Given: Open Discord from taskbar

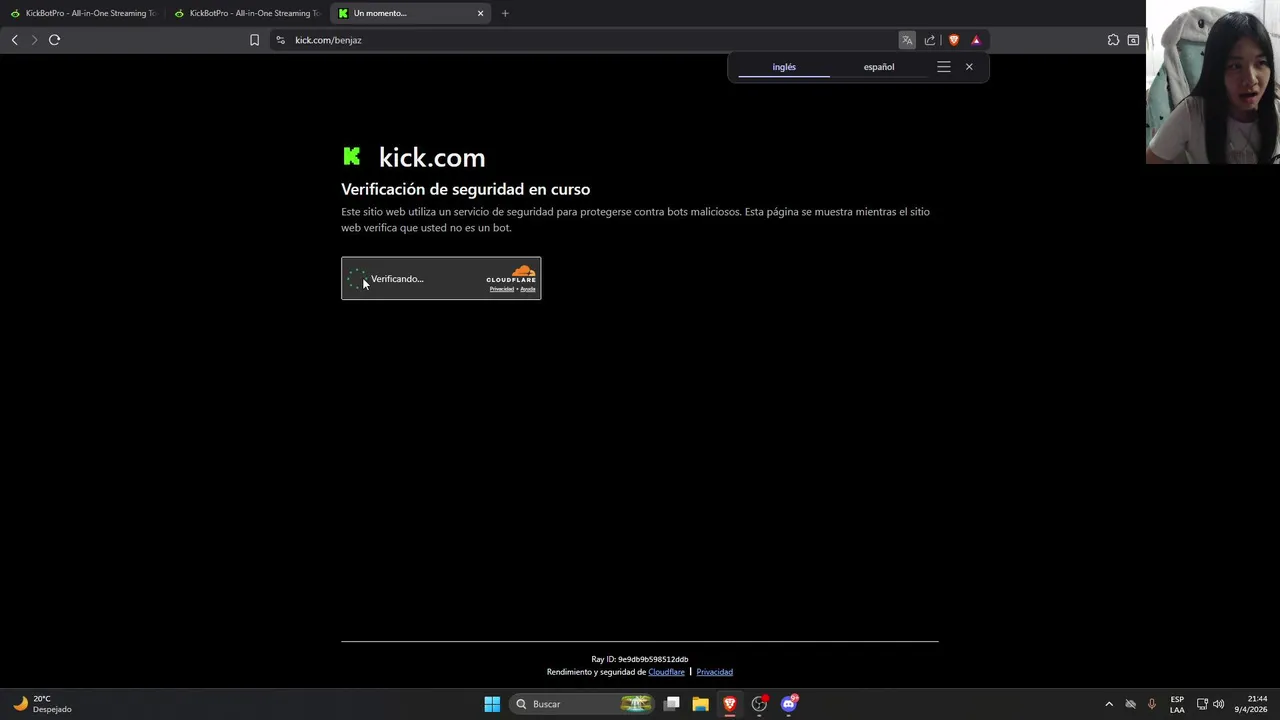Looking at the screenshot, I should (x=789, y=704).
